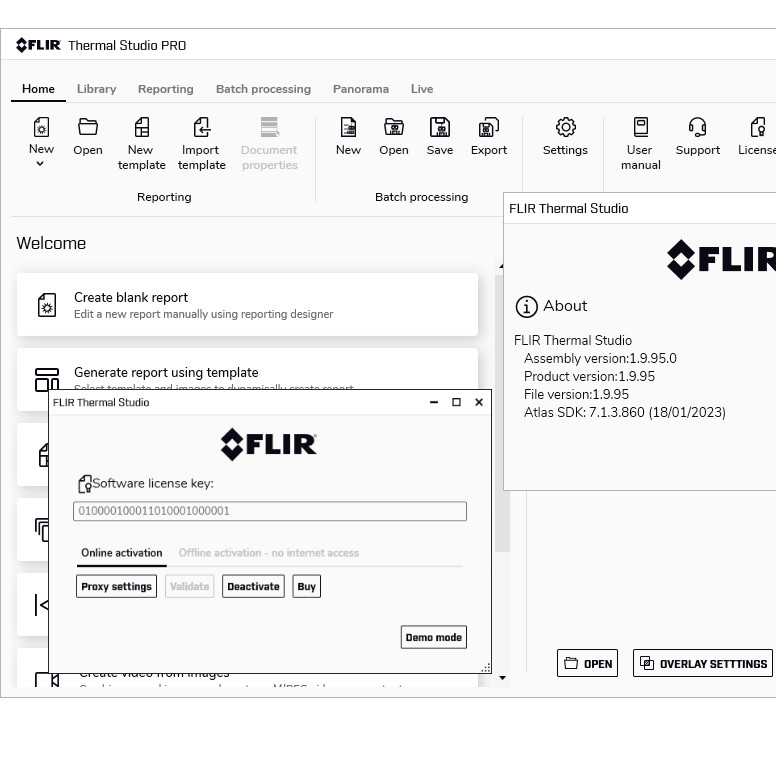Click the 'Assembly version:1.9.95.0' text
The height and width of the screenshot is (776, 776).
coord(600,358)
